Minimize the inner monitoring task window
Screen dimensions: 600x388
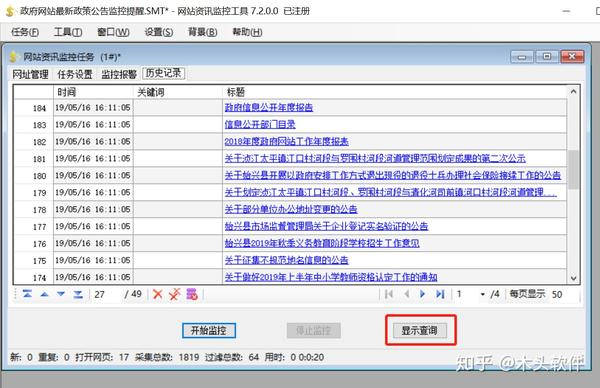tap(521, 57)
